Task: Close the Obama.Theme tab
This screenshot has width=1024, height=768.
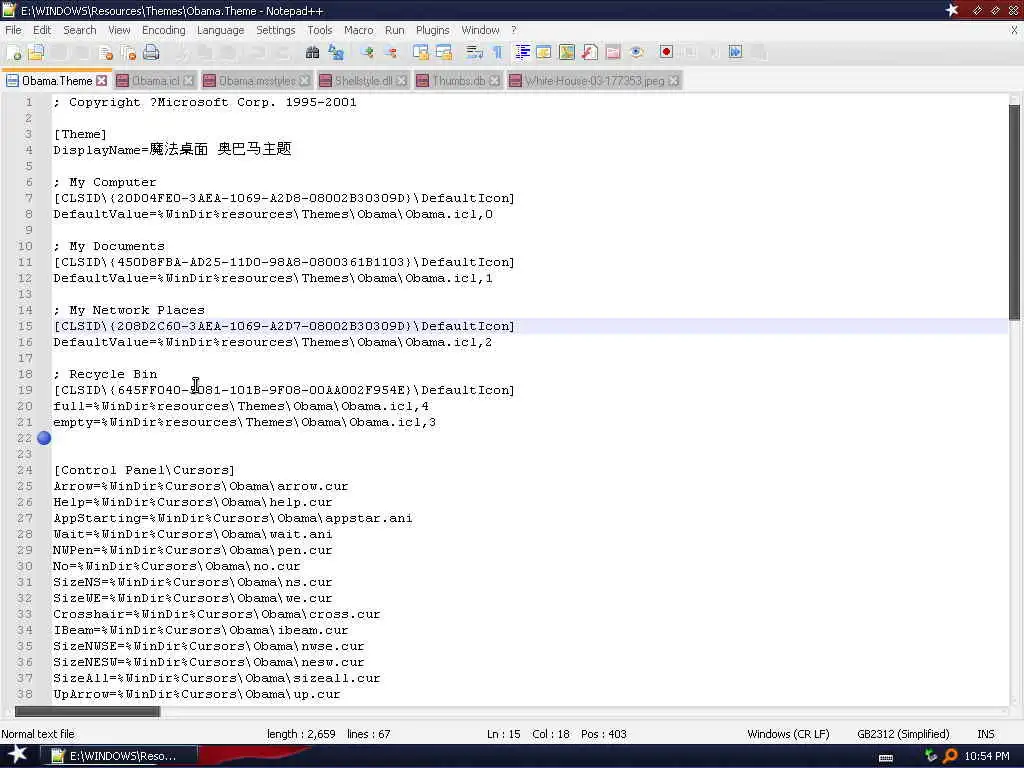Action: [101, 80]
